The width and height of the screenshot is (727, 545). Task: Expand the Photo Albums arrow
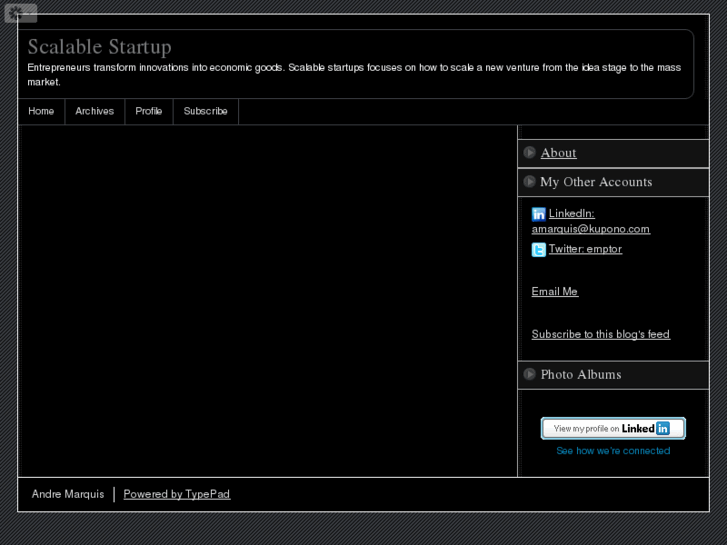click(529, 374)
